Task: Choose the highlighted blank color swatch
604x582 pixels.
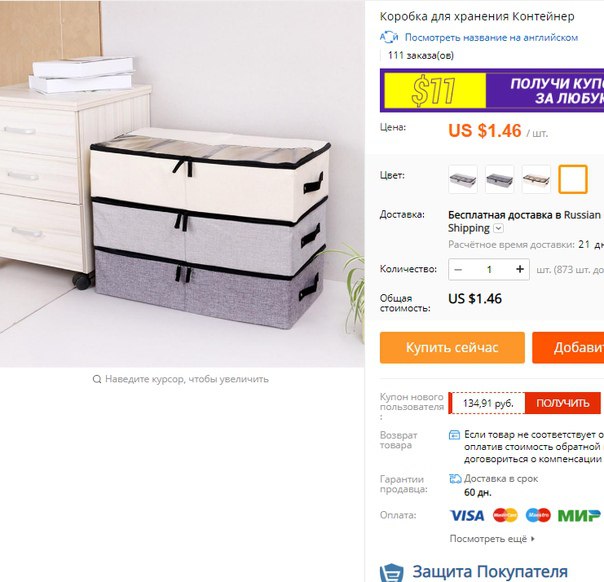Action: [573, 179]
